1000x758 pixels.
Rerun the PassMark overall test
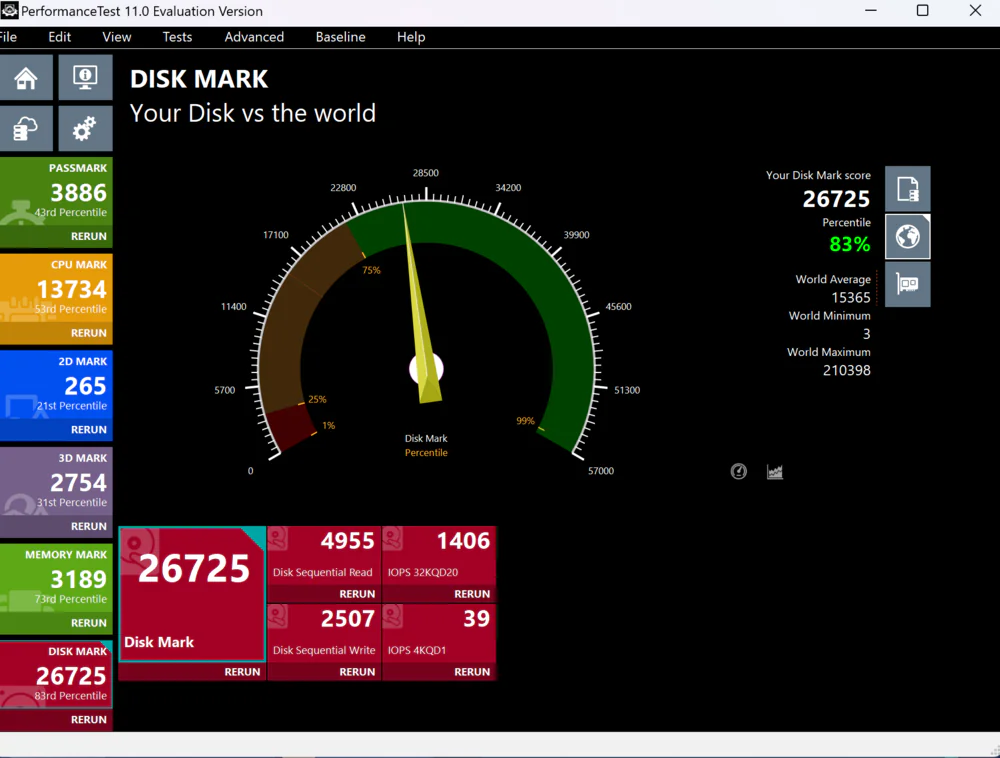point(89,236)
